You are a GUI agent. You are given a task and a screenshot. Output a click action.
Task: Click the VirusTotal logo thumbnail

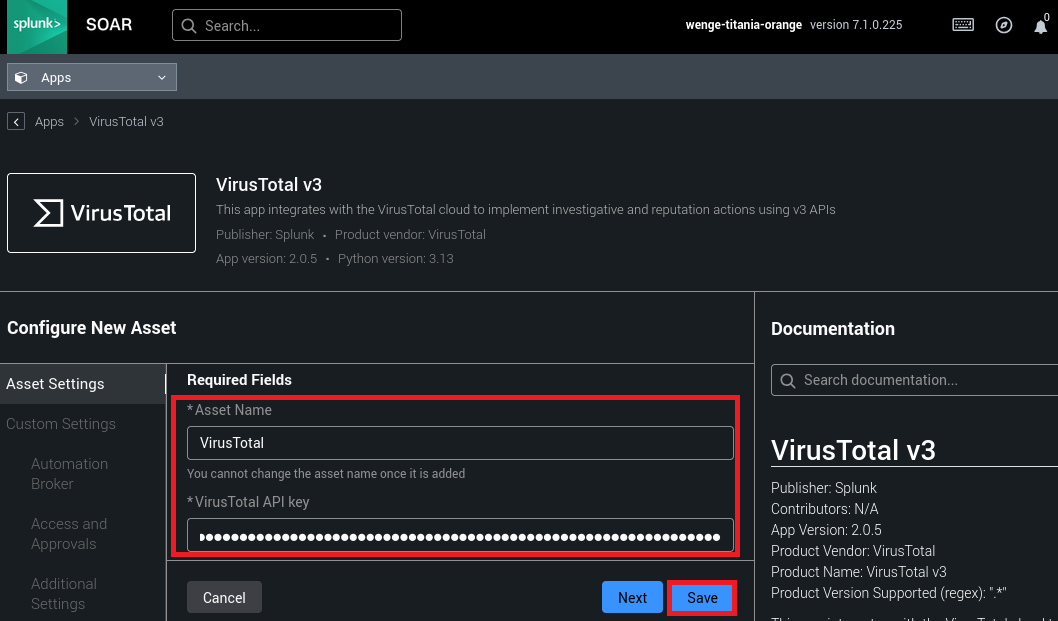(x=102, y=213)
